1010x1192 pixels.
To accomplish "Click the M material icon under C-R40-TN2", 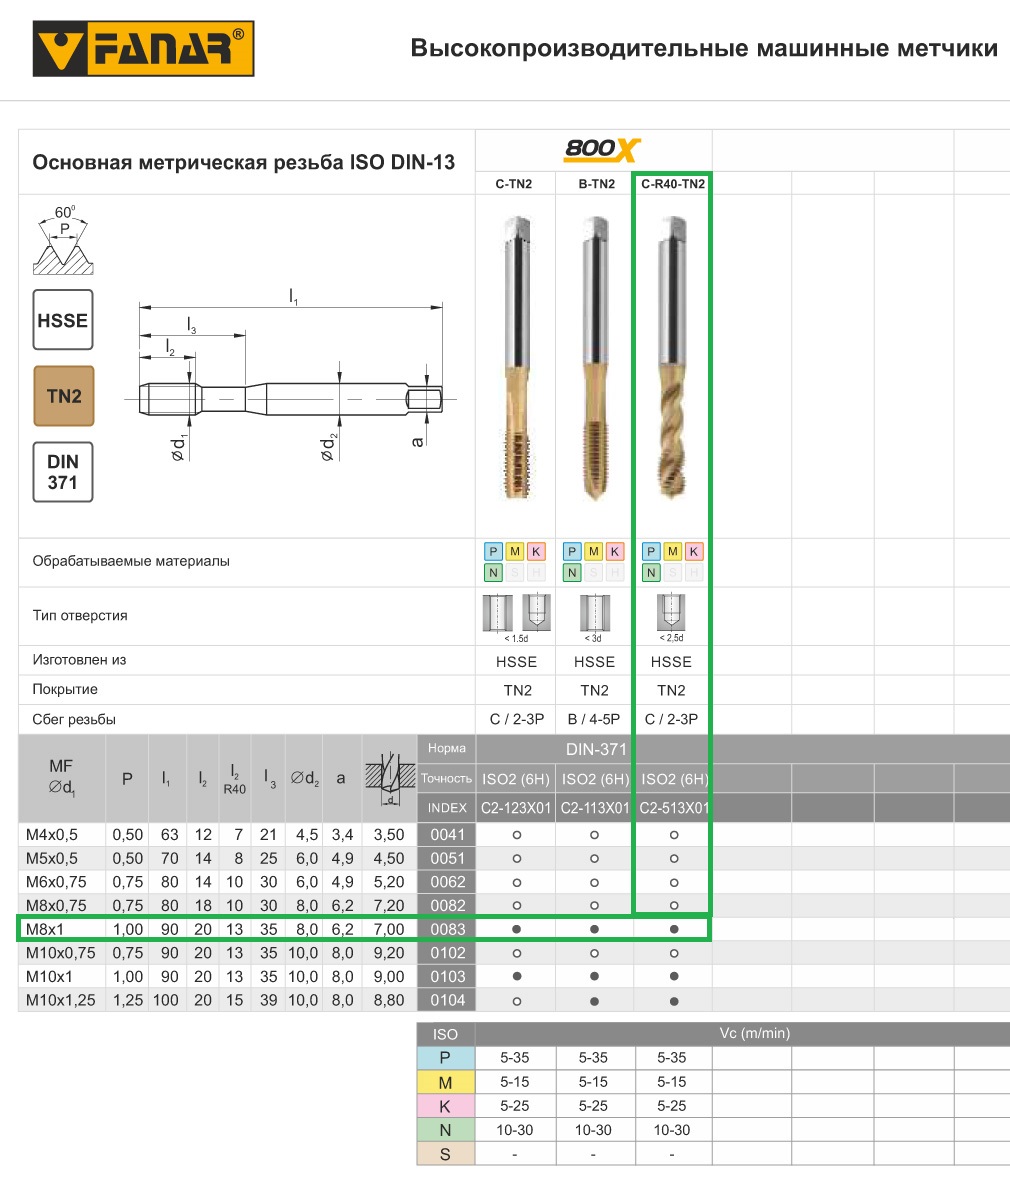I will pyautogui.click(x=673, y=551).
